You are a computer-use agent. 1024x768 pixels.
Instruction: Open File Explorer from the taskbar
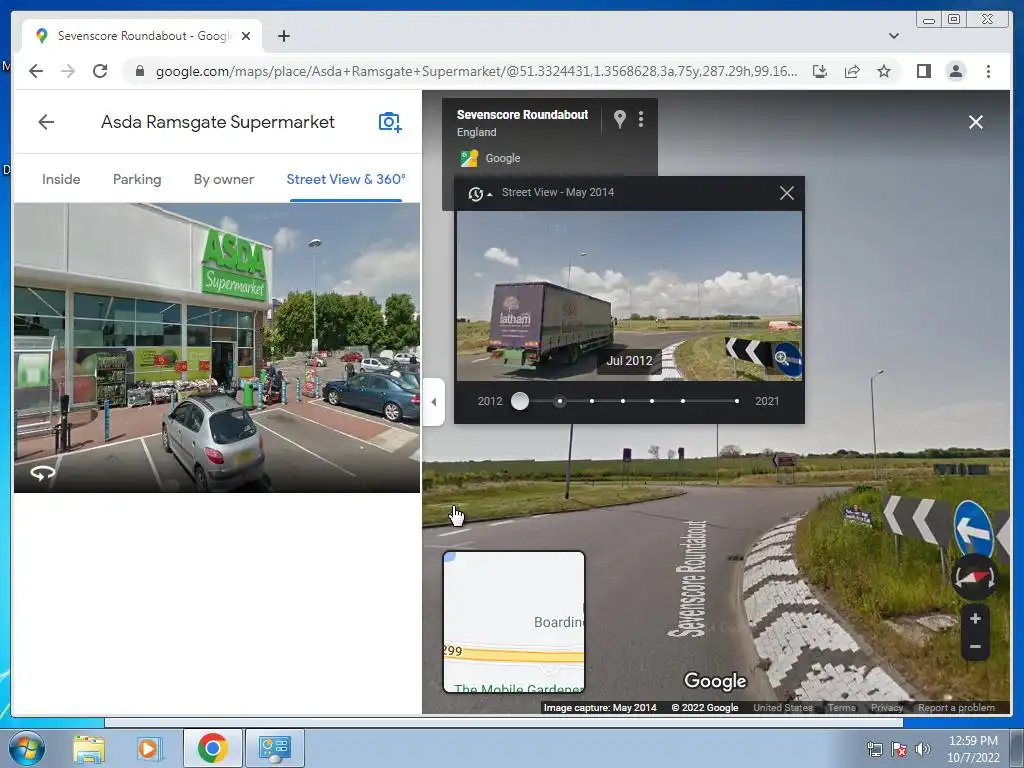(89, 748)
